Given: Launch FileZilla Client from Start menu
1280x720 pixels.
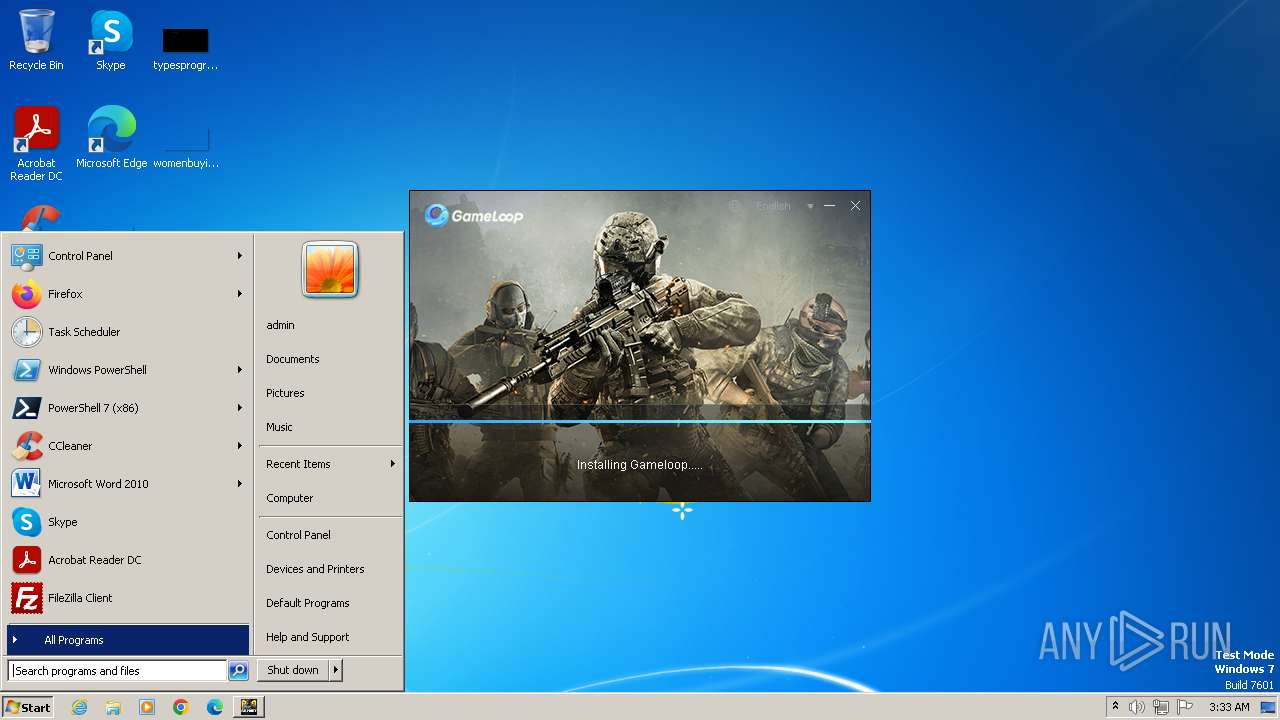Looking at the screenshot, I should (x=127, y=598).
